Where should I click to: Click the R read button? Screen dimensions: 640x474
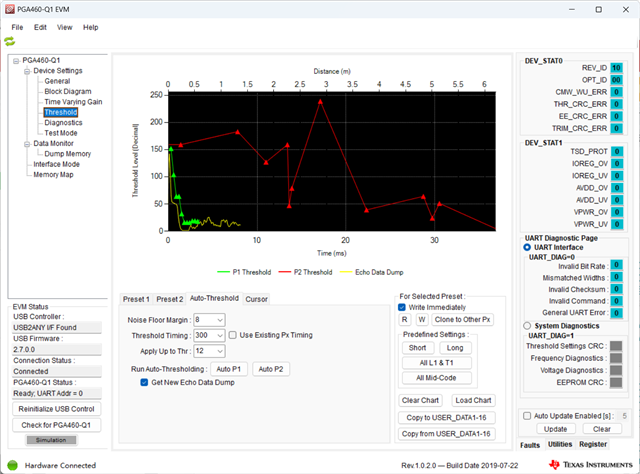(x=404, y=320)
